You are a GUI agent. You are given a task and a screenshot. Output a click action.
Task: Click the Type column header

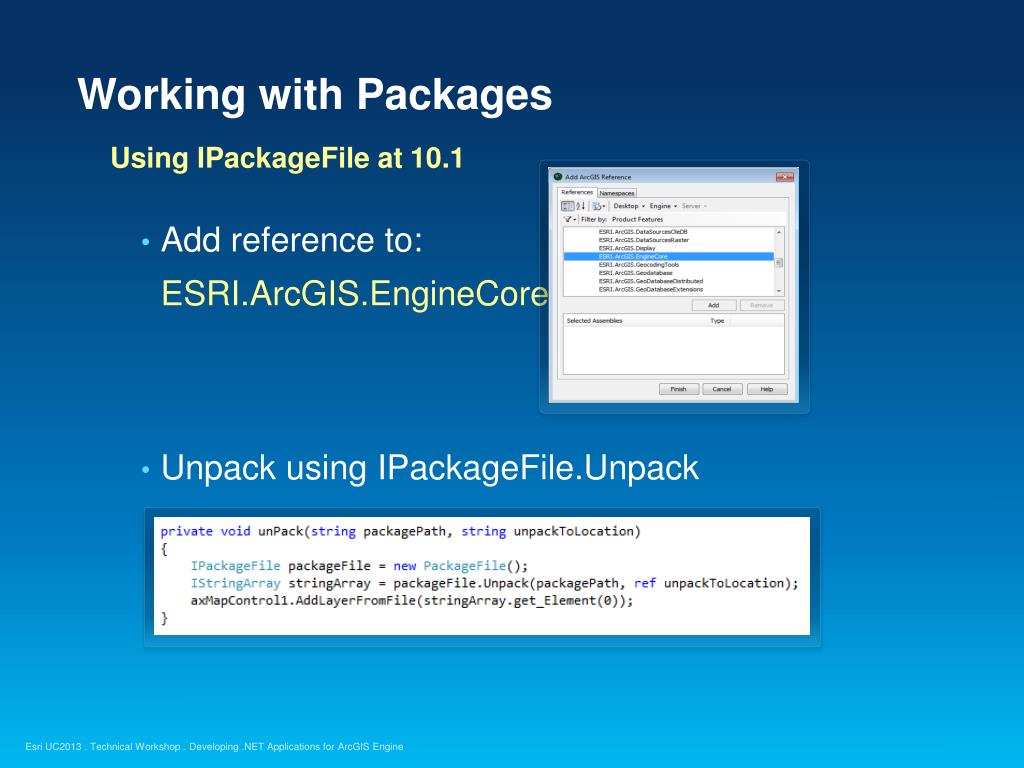pos(717,321)
